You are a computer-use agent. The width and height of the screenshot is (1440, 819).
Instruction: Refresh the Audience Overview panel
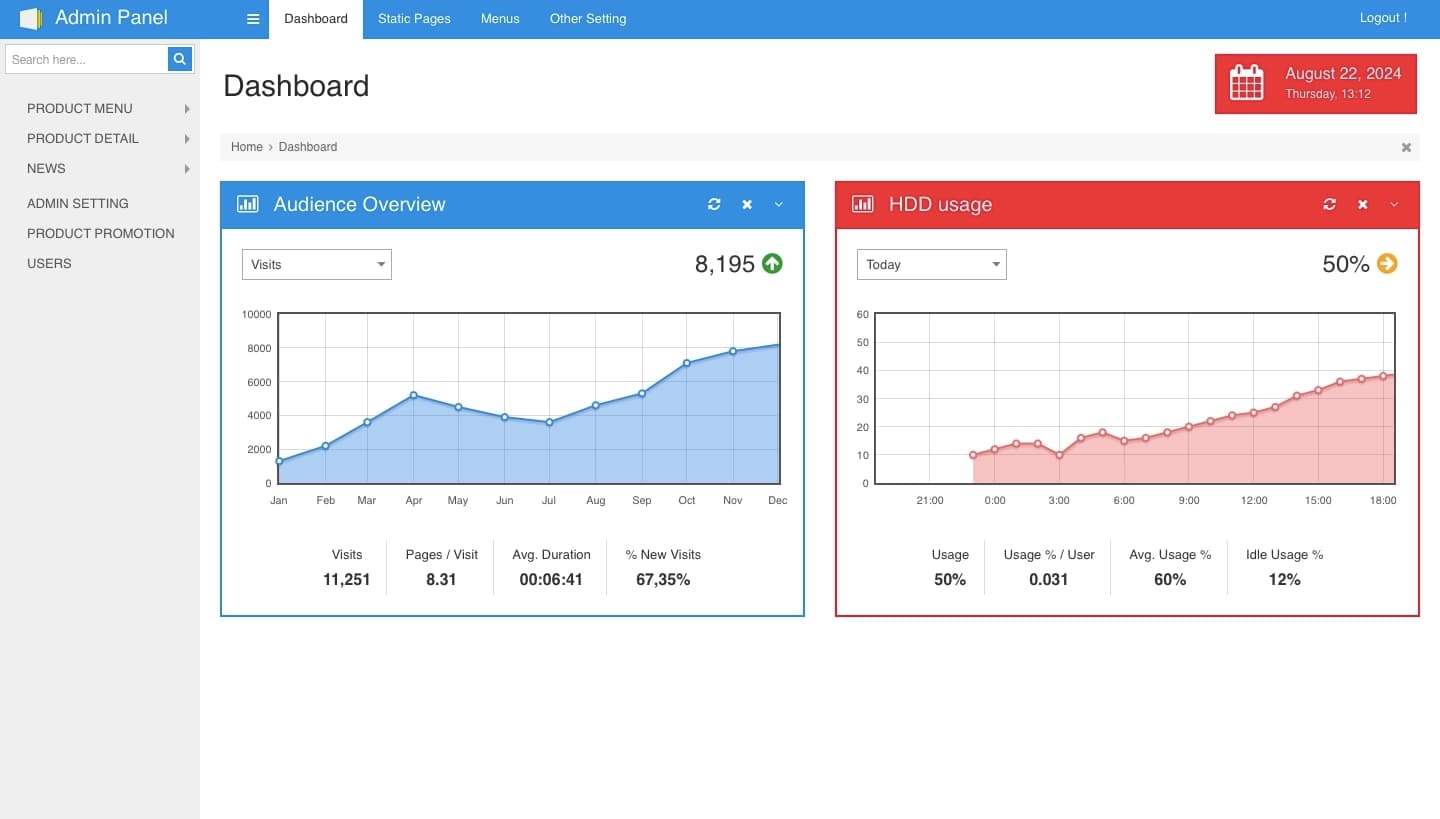(x=714, y=204)
